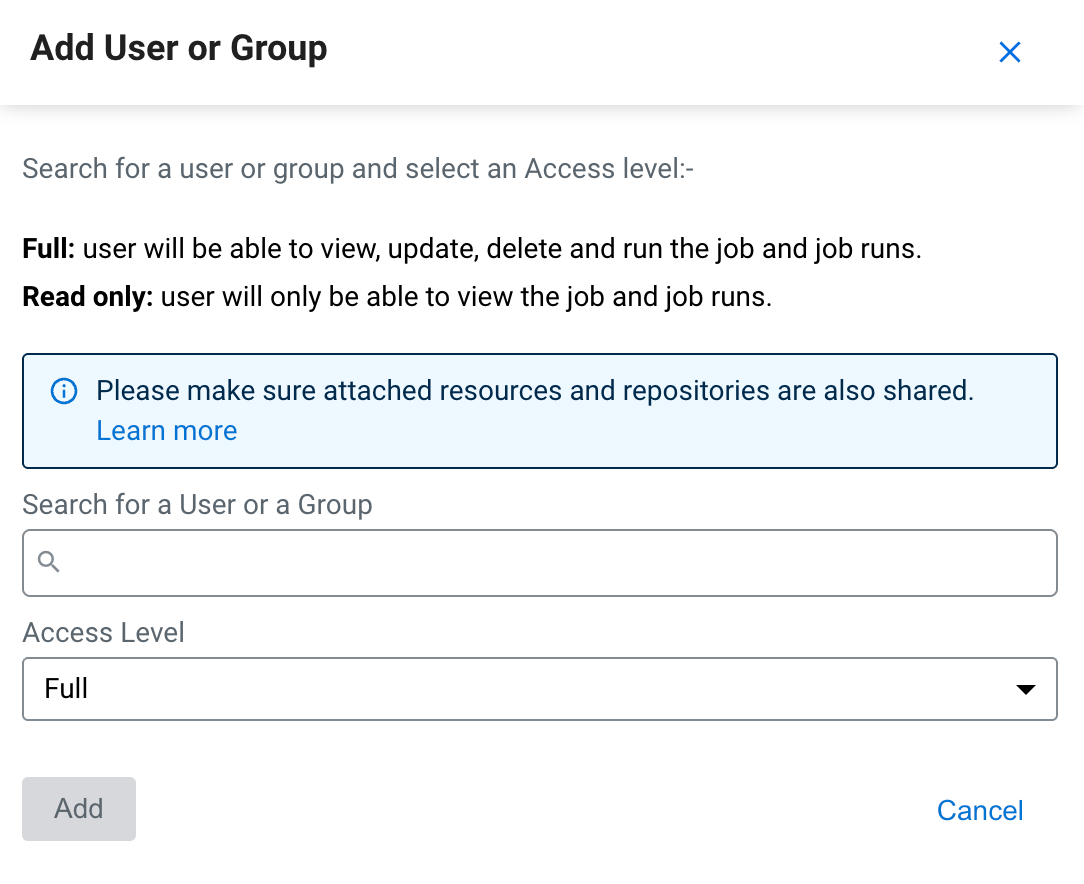The width and height of the screenshot is (1084, 884).
Task: Click the magnifying glass search icon
Action: pyautogui.click(x=49, y=563)
